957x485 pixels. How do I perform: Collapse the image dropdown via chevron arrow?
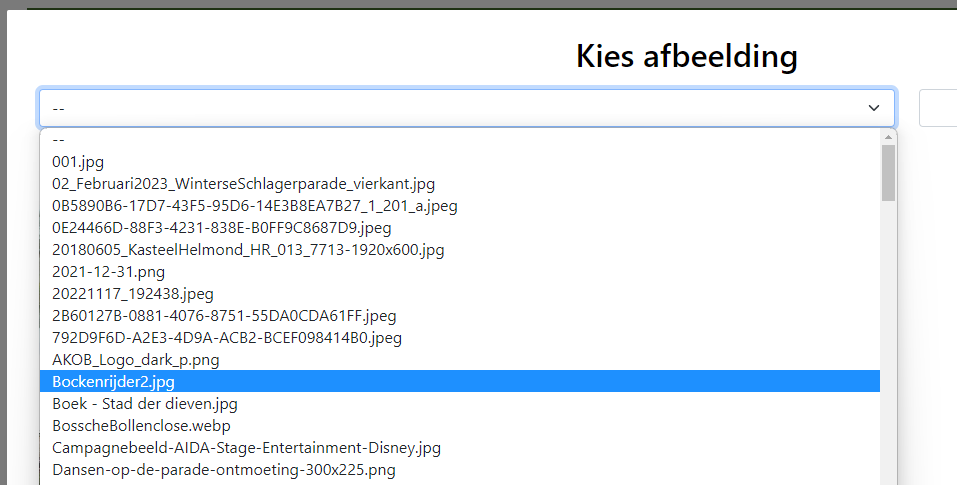[x=873, y=108]
